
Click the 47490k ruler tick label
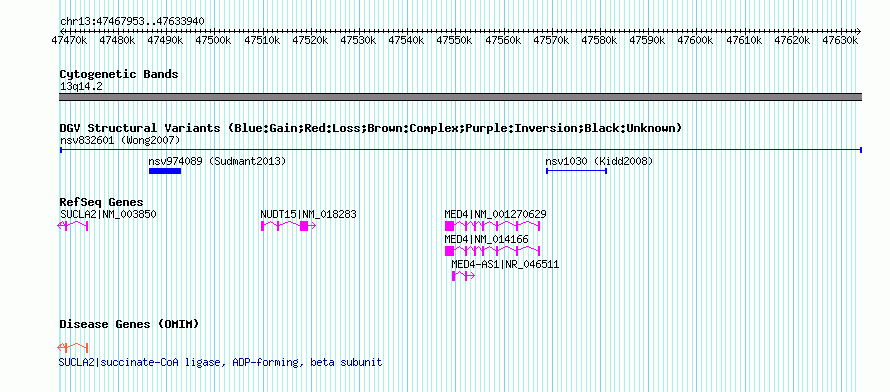pyautogui.click(x=165, y=40)
